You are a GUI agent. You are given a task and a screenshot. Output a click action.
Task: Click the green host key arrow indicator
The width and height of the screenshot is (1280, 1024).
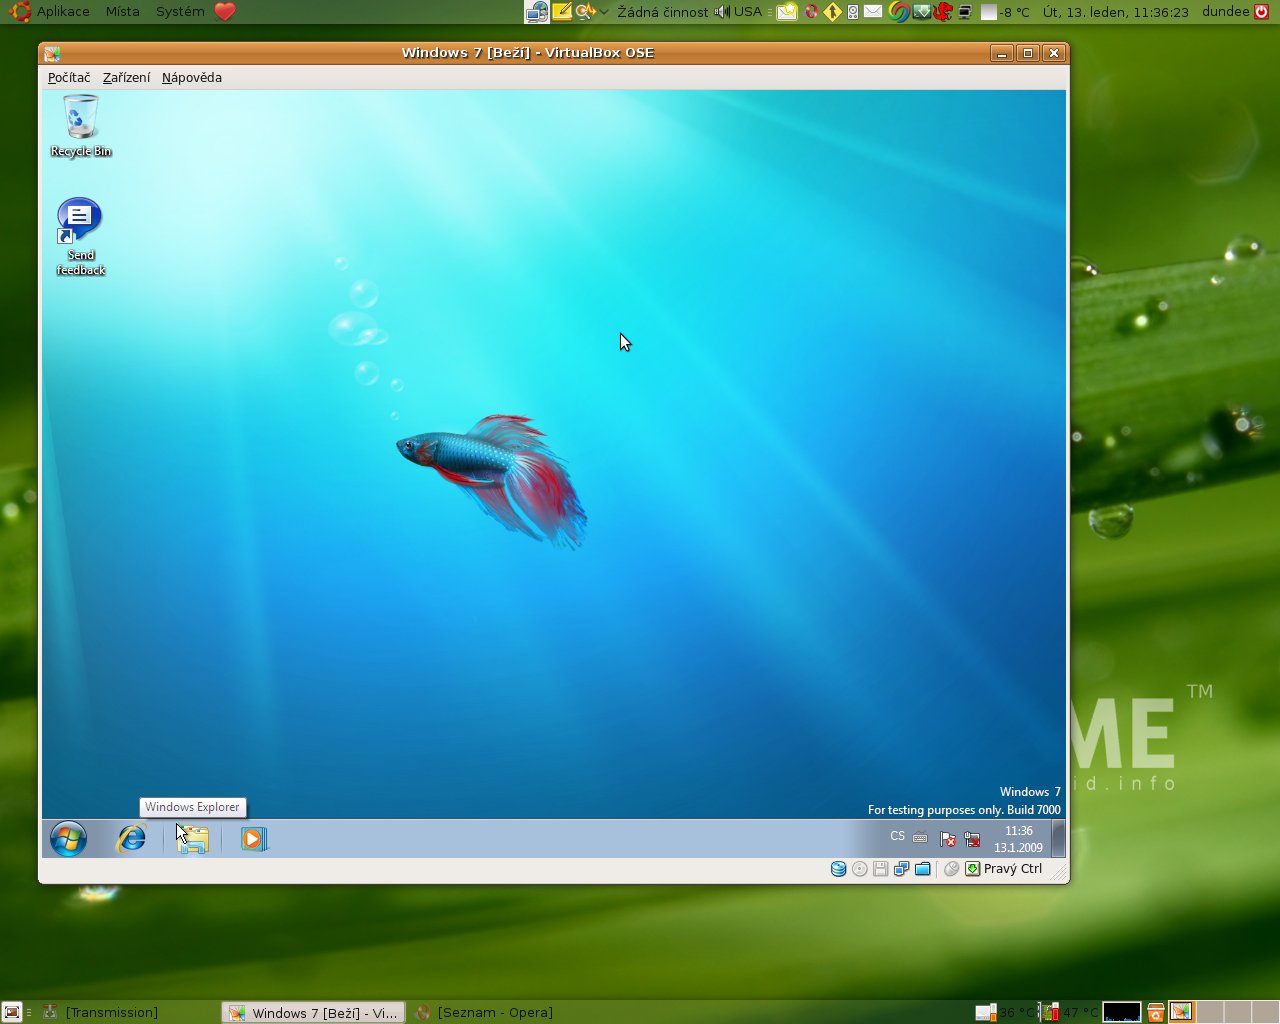pos(972,869)
